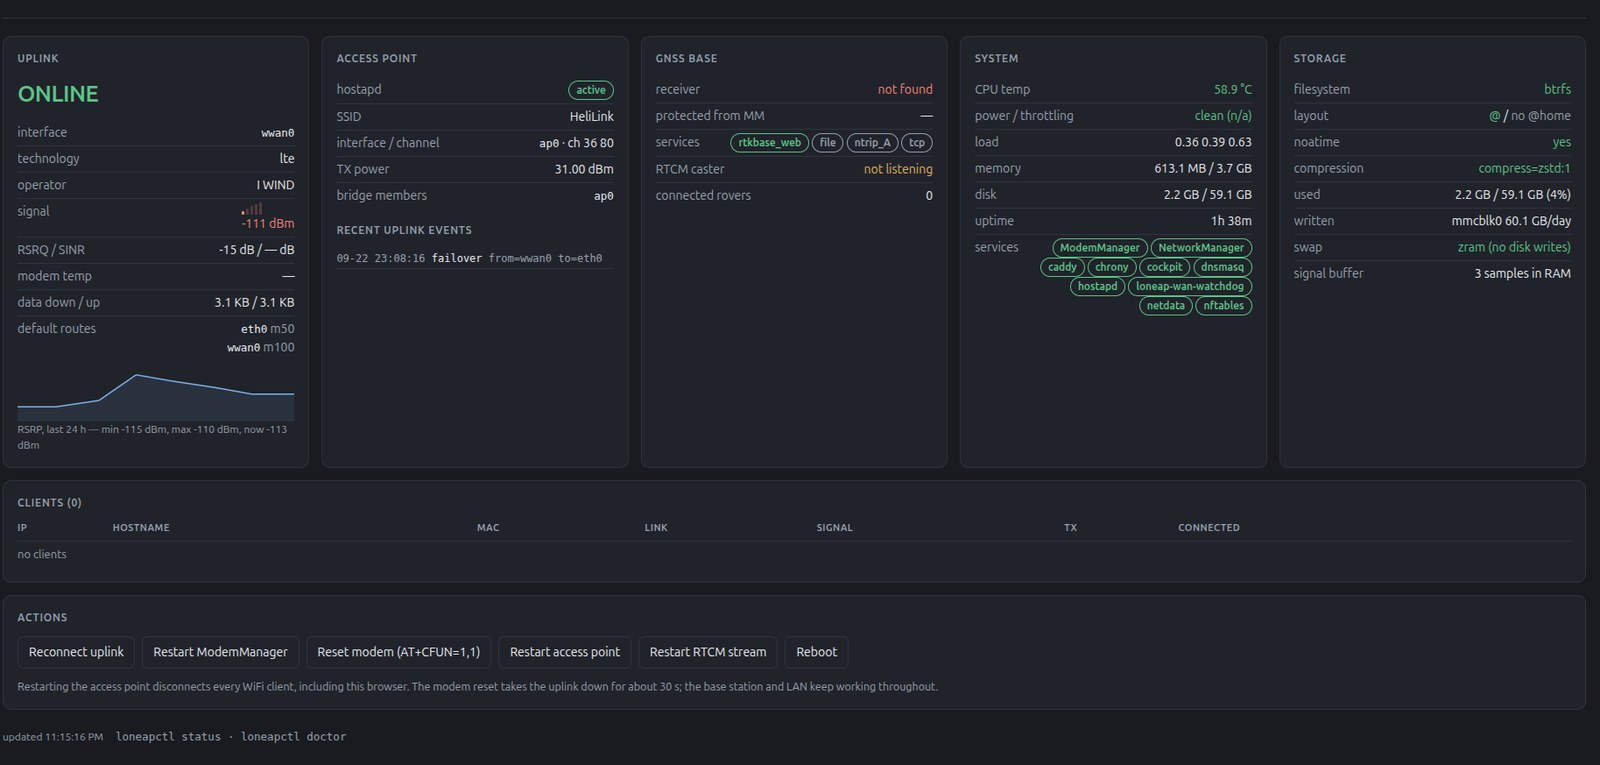Click the CONNECTED column header in Clients
Viewport: 1600px width, 765px height.
1208,528
